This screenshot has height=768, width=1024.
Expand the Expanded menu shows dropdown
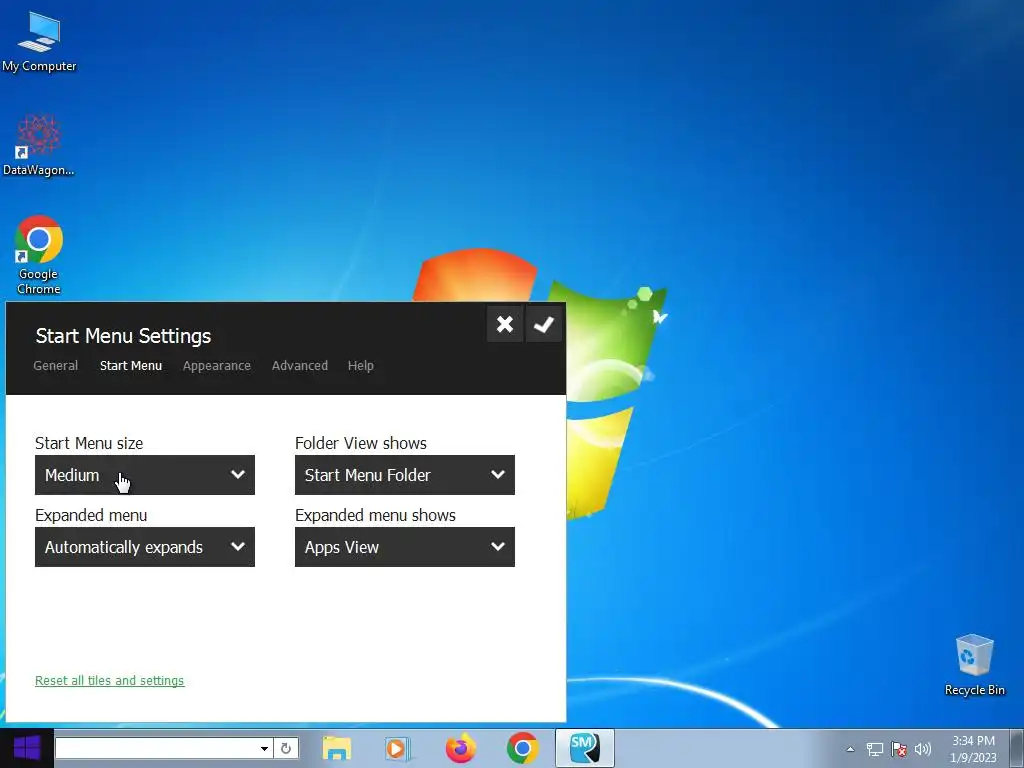[405, 547]
